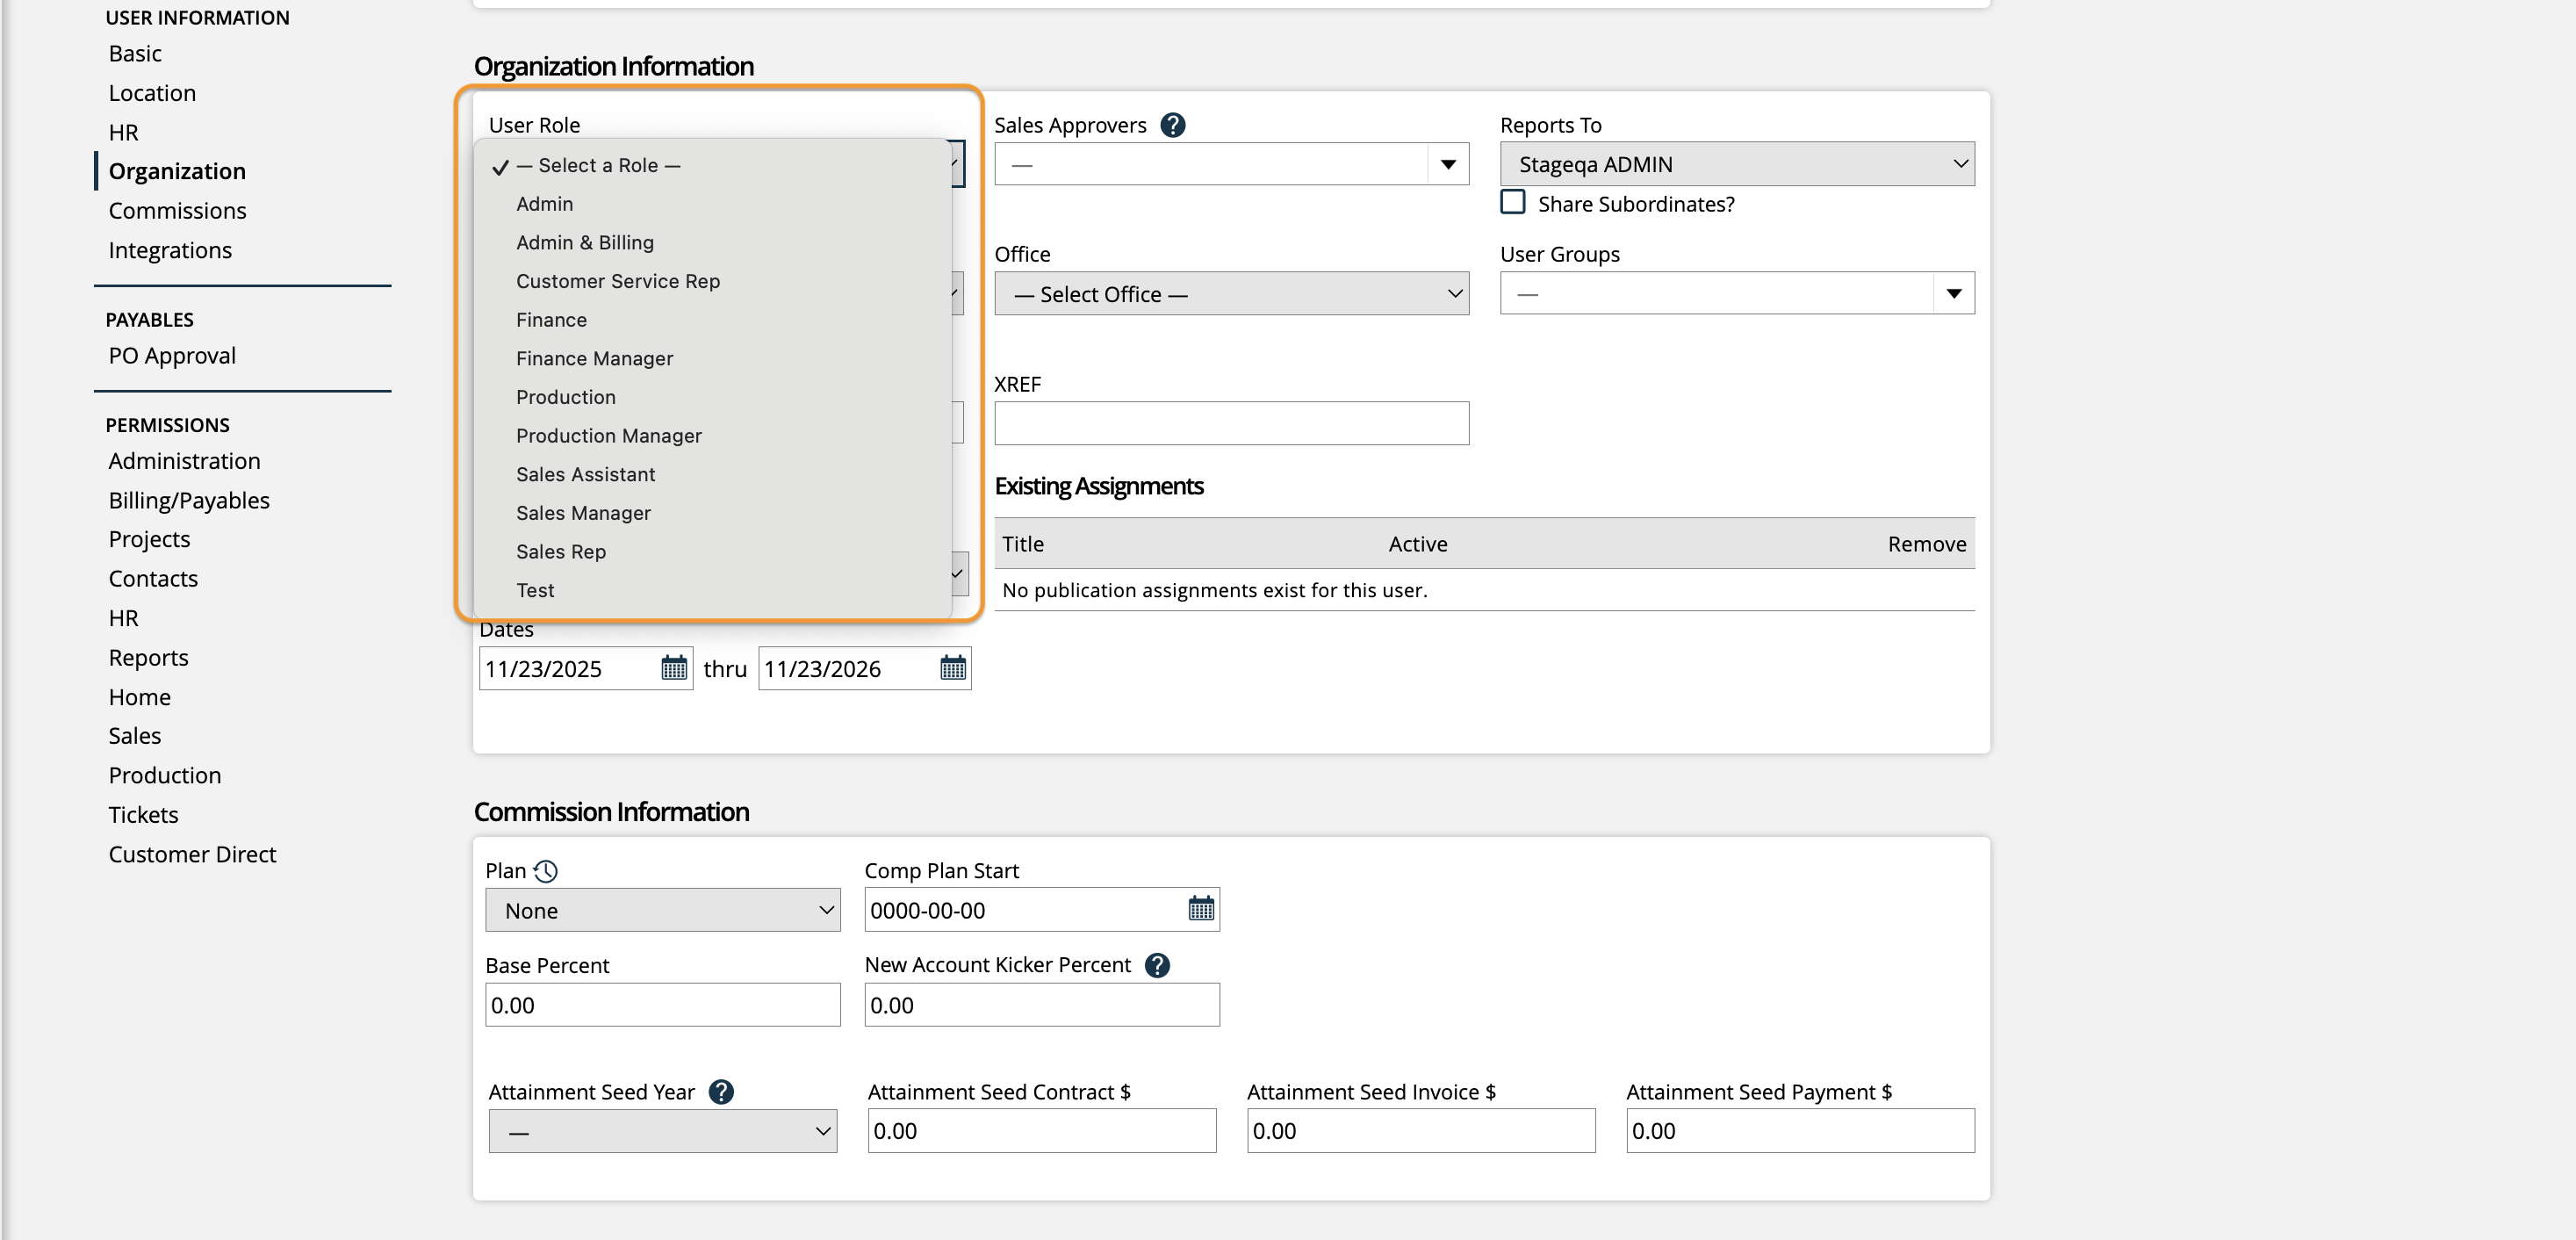
Task: Select Finance Manager from role list
Action: tap(594, 358)
